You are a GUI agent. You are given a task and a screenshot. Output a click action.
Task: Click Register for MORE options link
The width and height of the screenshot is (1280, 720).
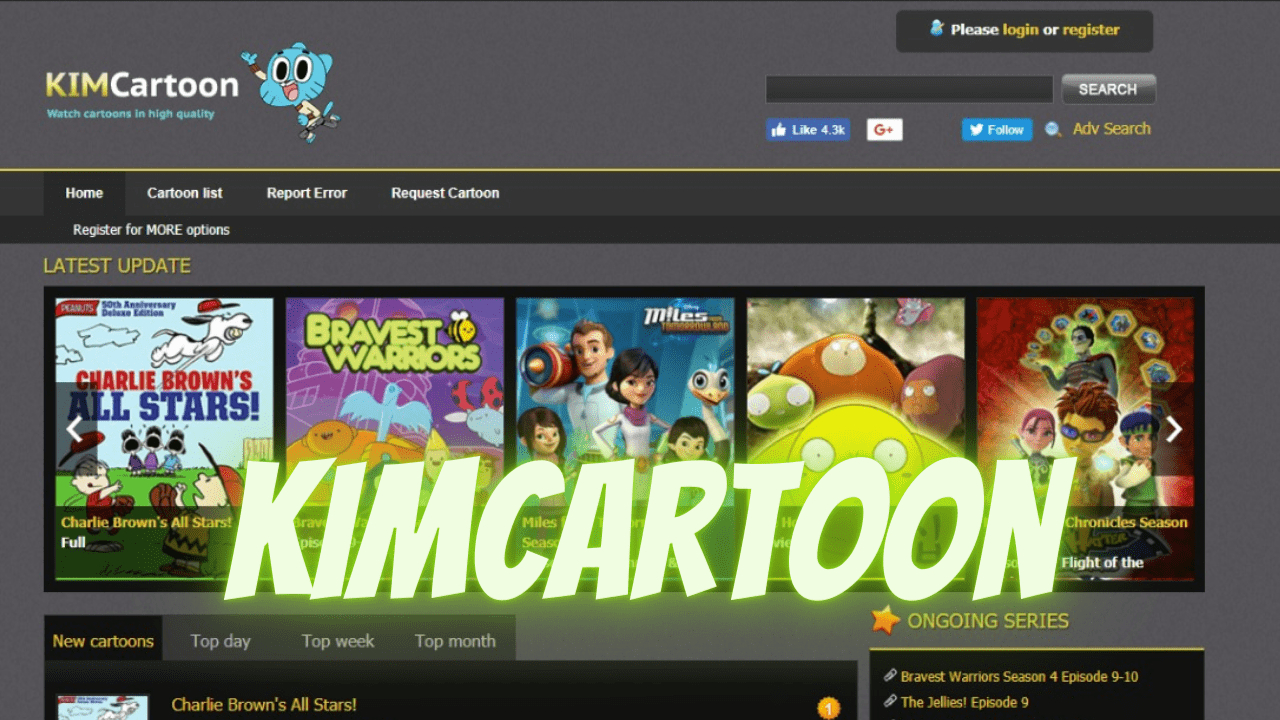(151, 230)
